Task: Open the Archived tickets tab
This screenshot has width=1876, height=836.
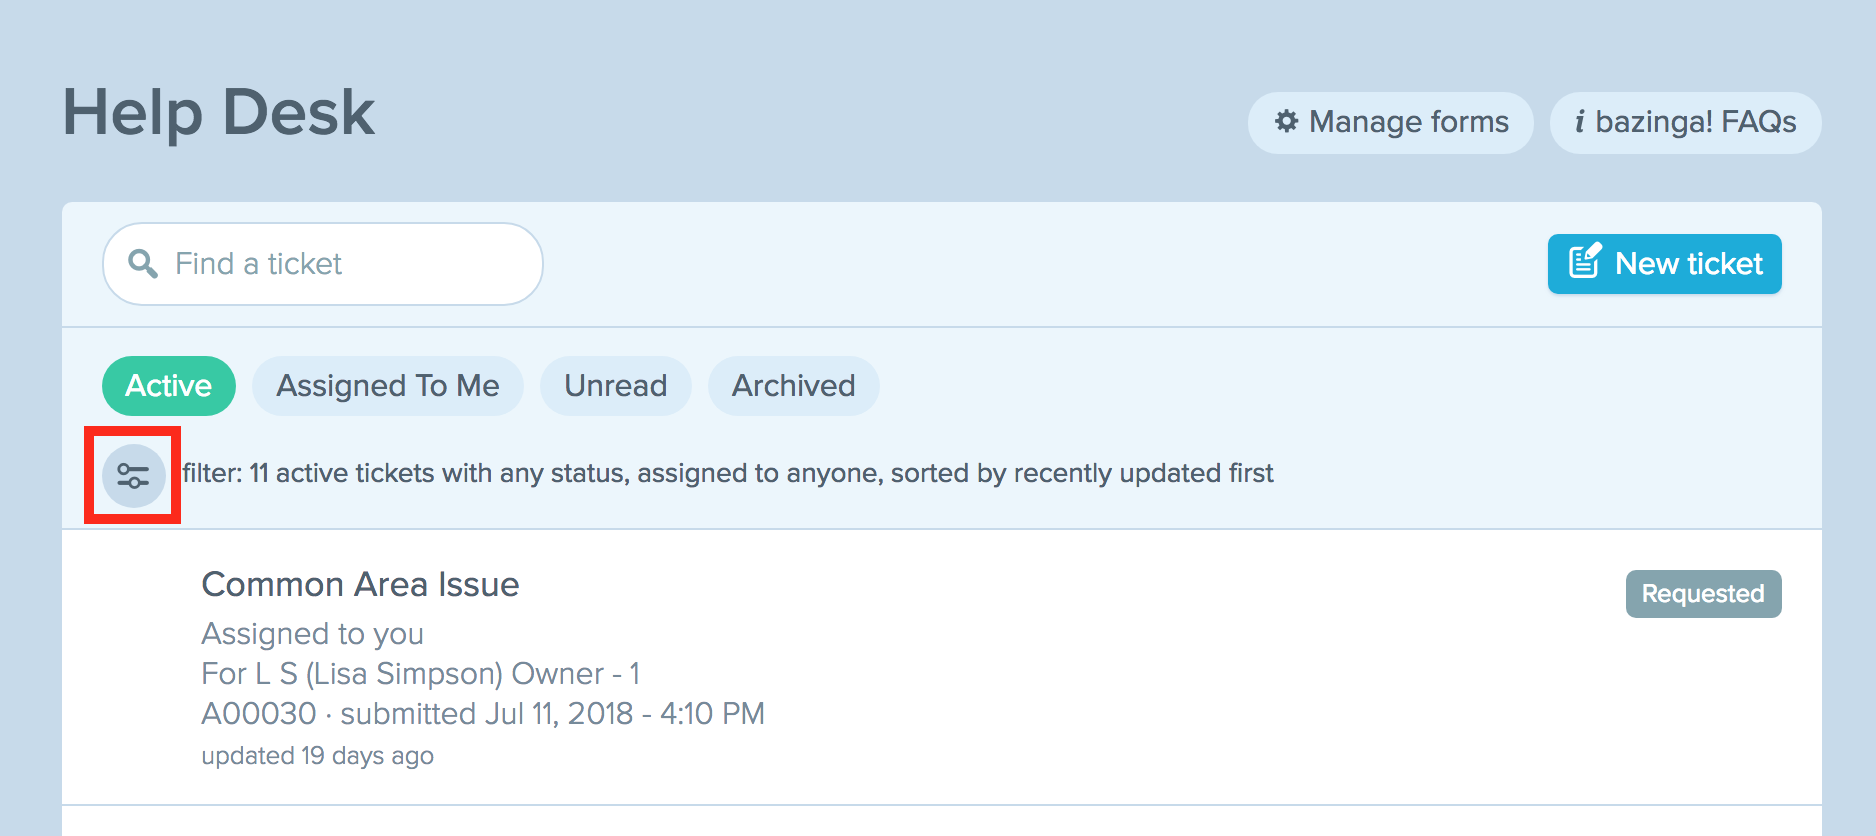Action: point(794,386)
